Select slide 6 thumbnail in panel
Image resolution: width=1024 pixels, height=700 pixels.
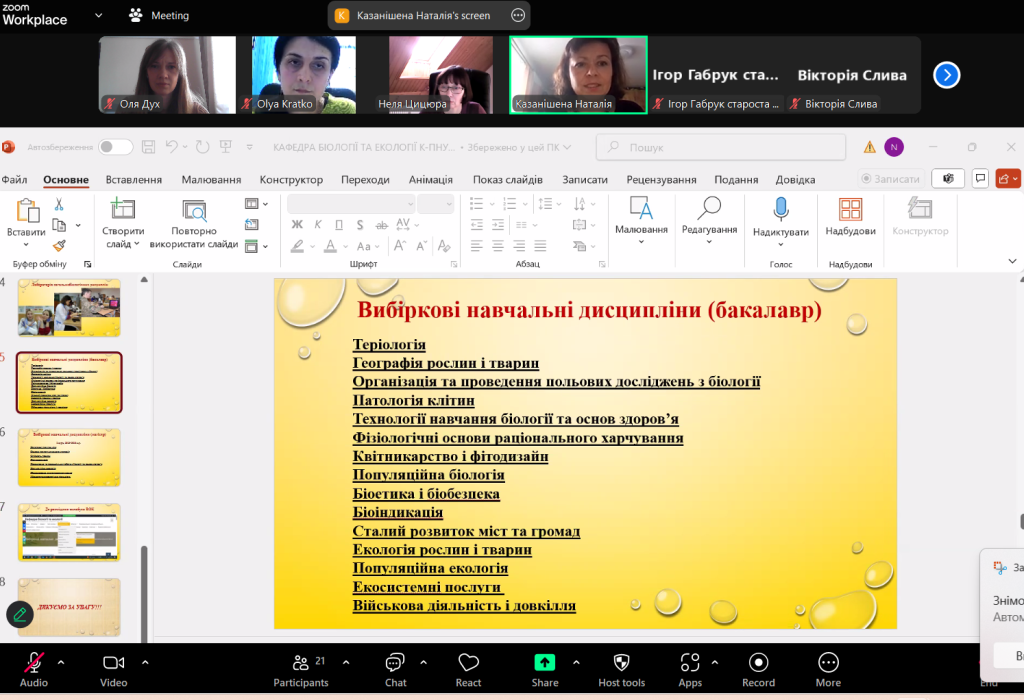point(69,457)
